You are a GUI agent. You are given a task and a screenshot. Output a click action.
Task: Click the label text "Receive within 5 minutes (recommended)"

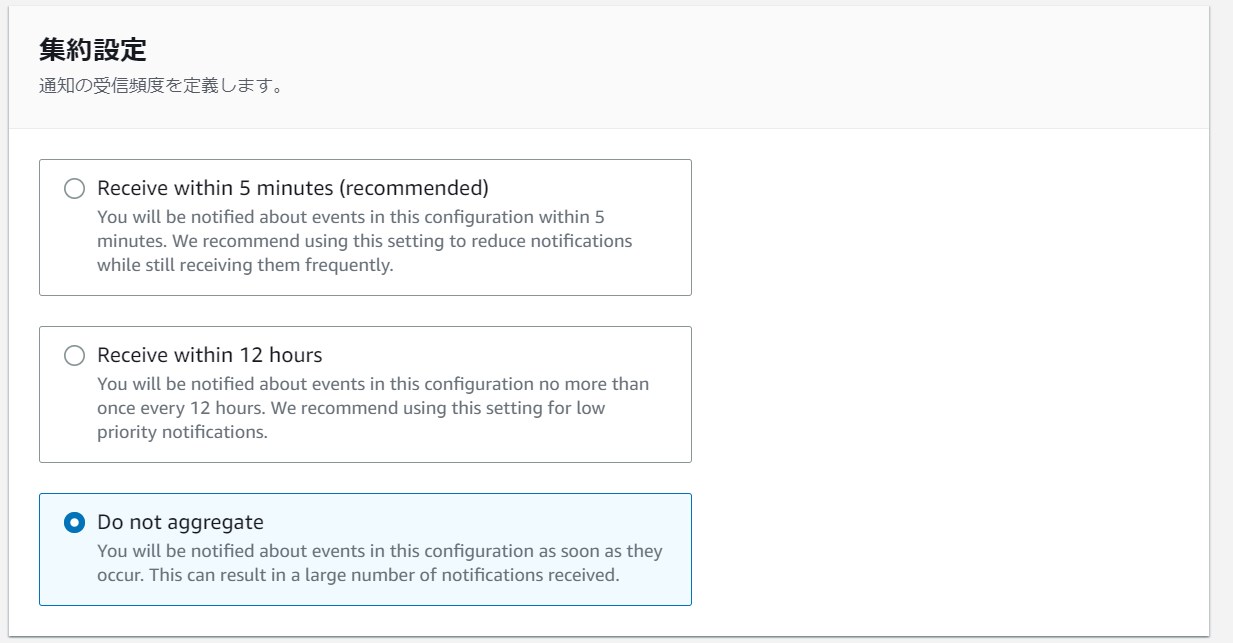coord(291,188)
